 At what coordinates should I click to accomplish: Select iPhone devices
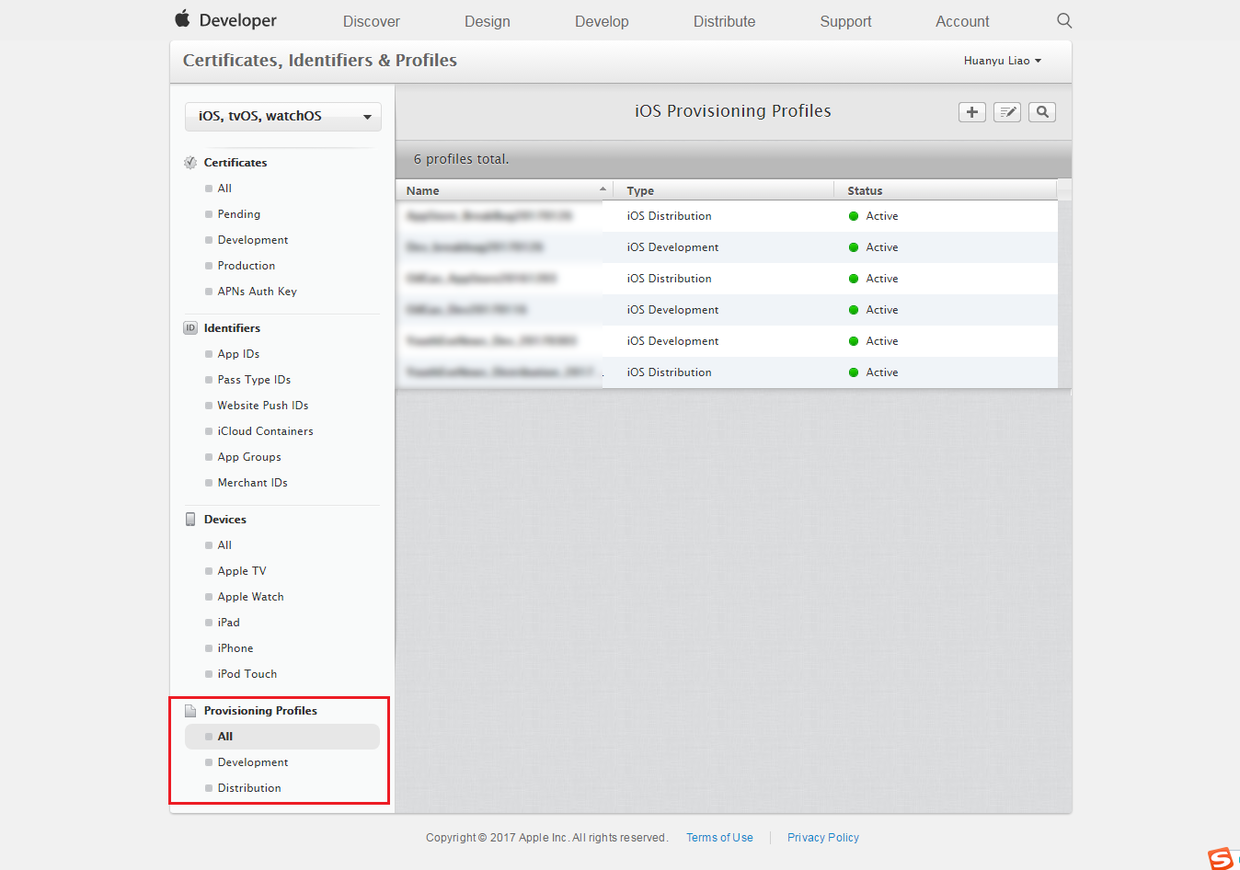[x=235, y=649]
